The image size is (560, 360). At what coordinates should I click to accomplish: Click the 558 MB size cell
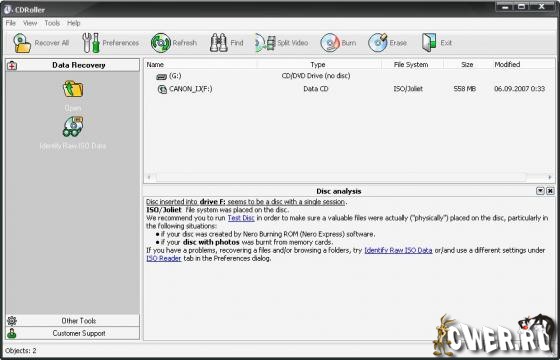click(x=464, y=89)
